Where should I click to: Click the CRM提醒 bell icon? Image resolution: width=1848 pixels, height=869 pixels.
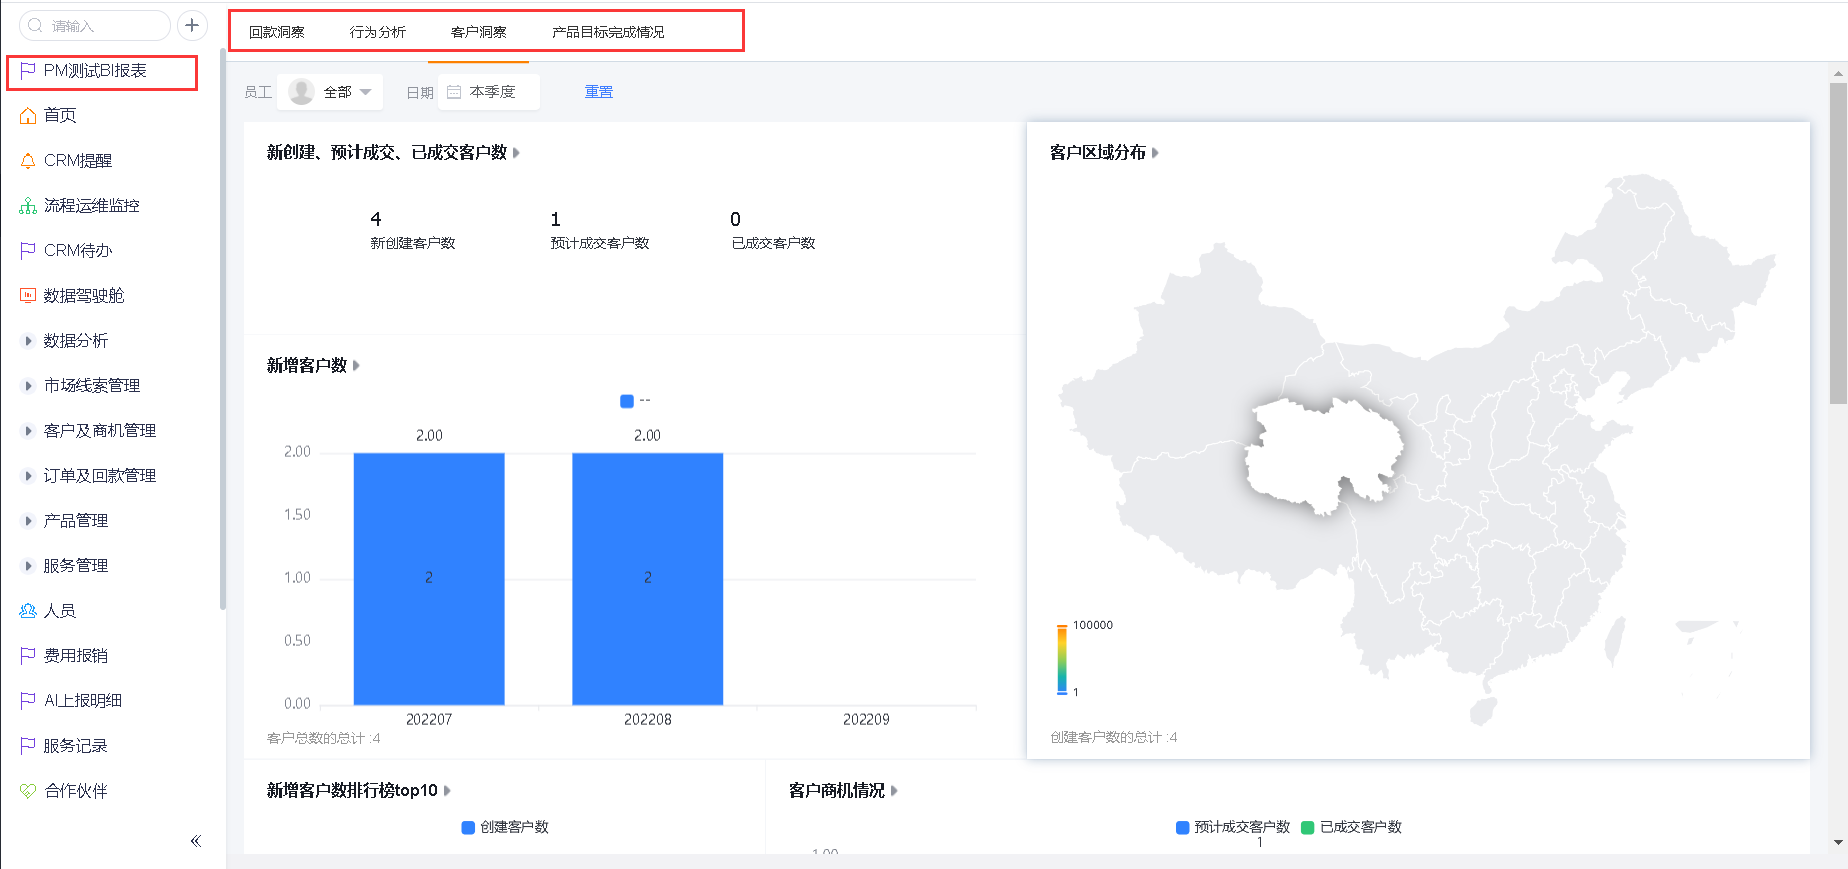pyautogui.click(x=28, y=161)
